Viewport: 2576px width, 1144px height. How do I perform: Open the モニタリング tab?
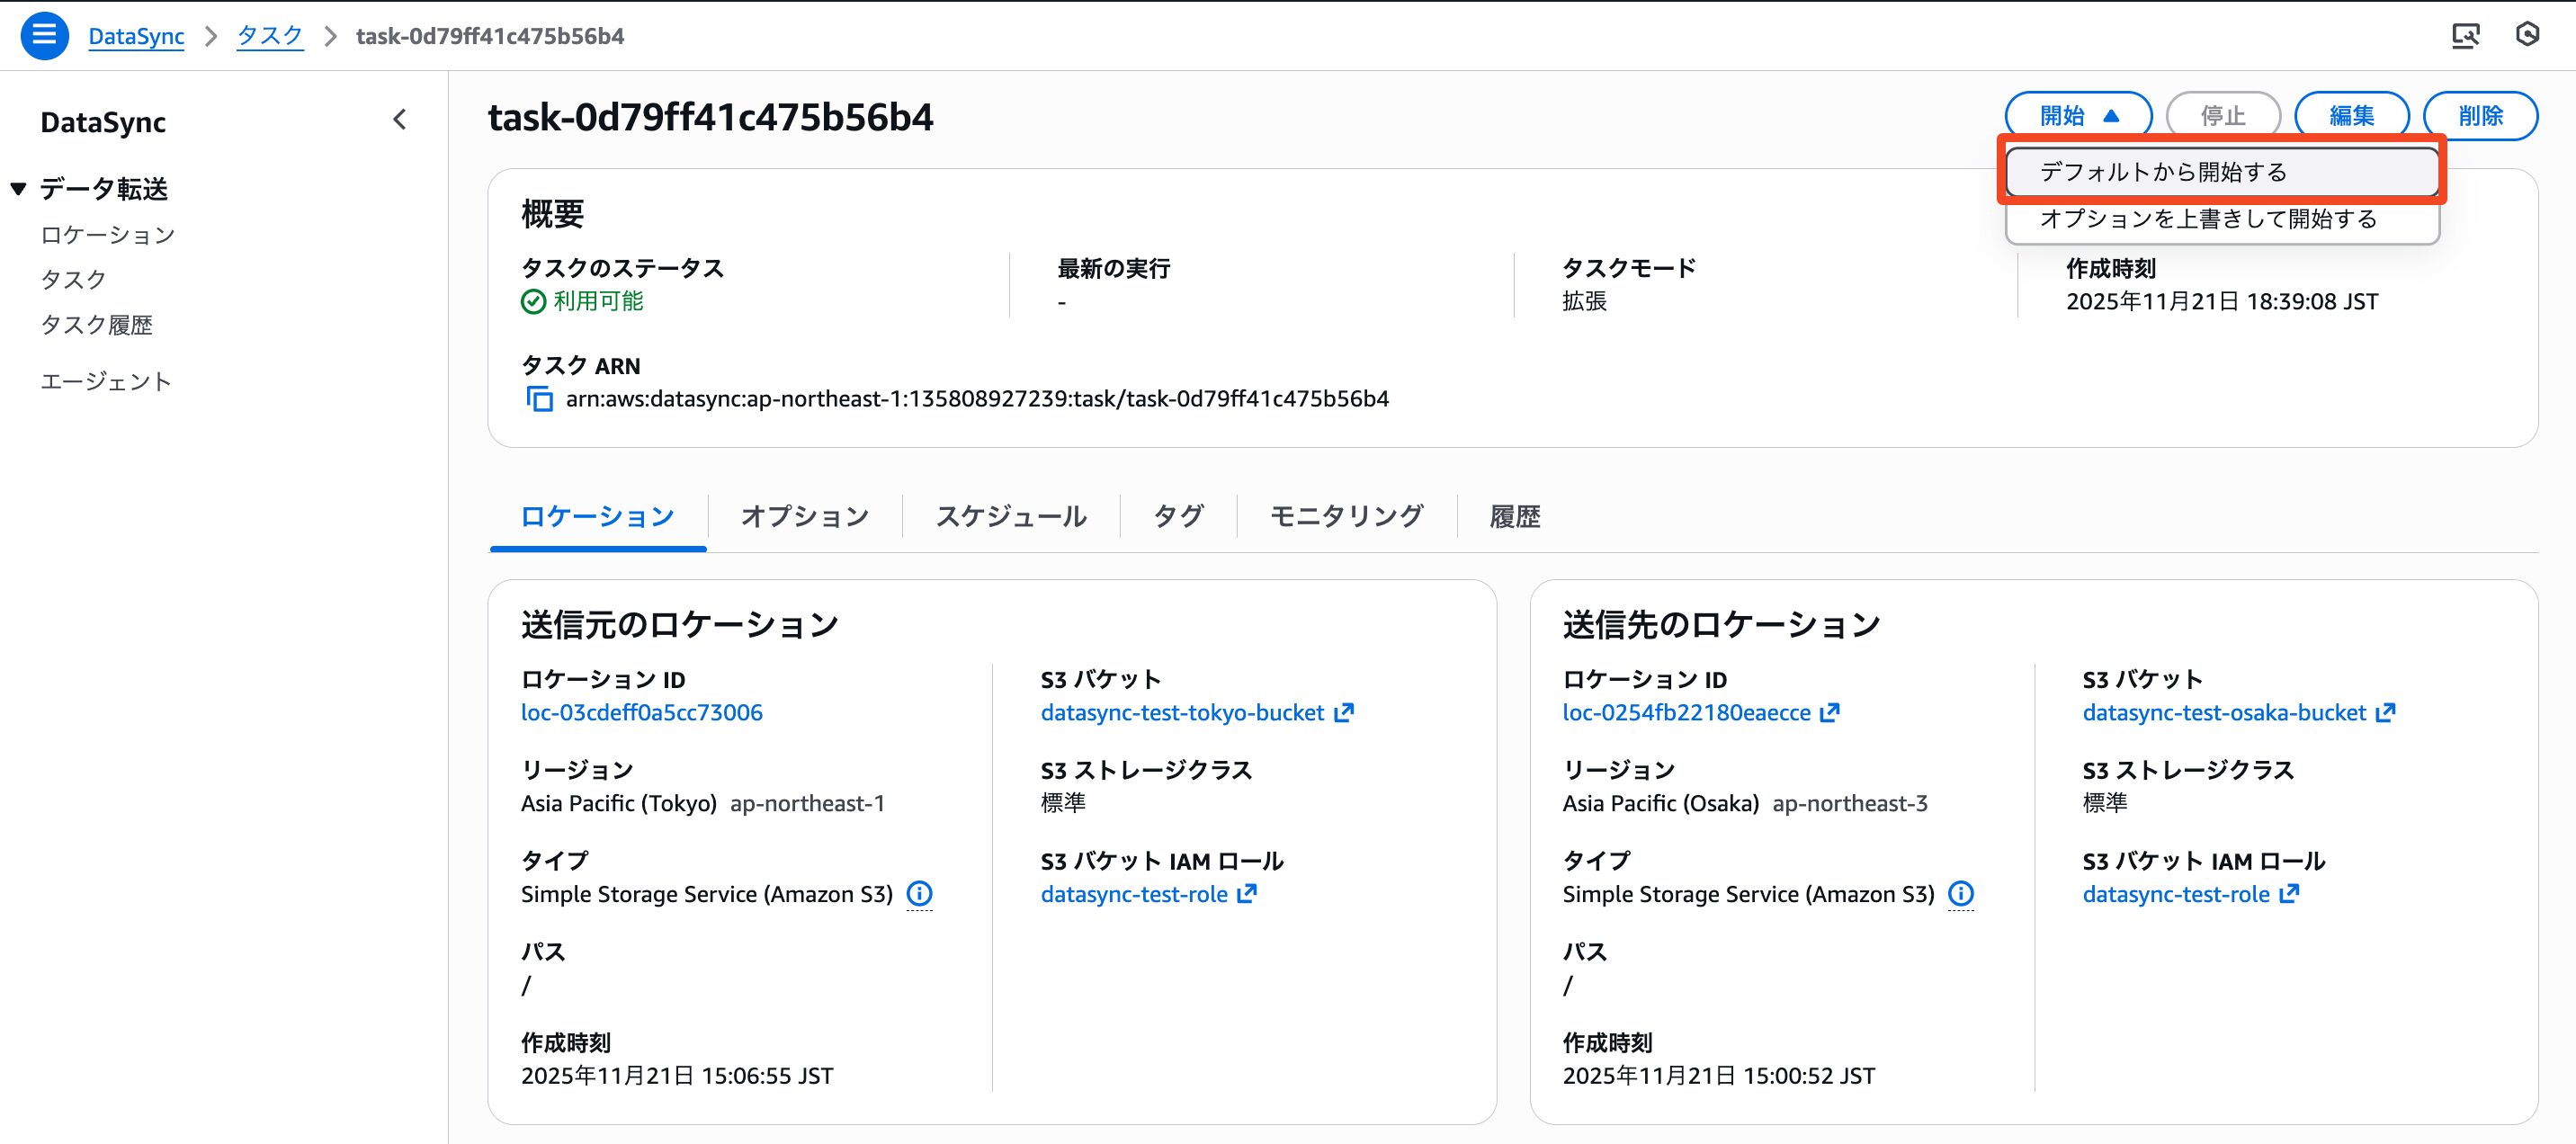pos(1346,516)
